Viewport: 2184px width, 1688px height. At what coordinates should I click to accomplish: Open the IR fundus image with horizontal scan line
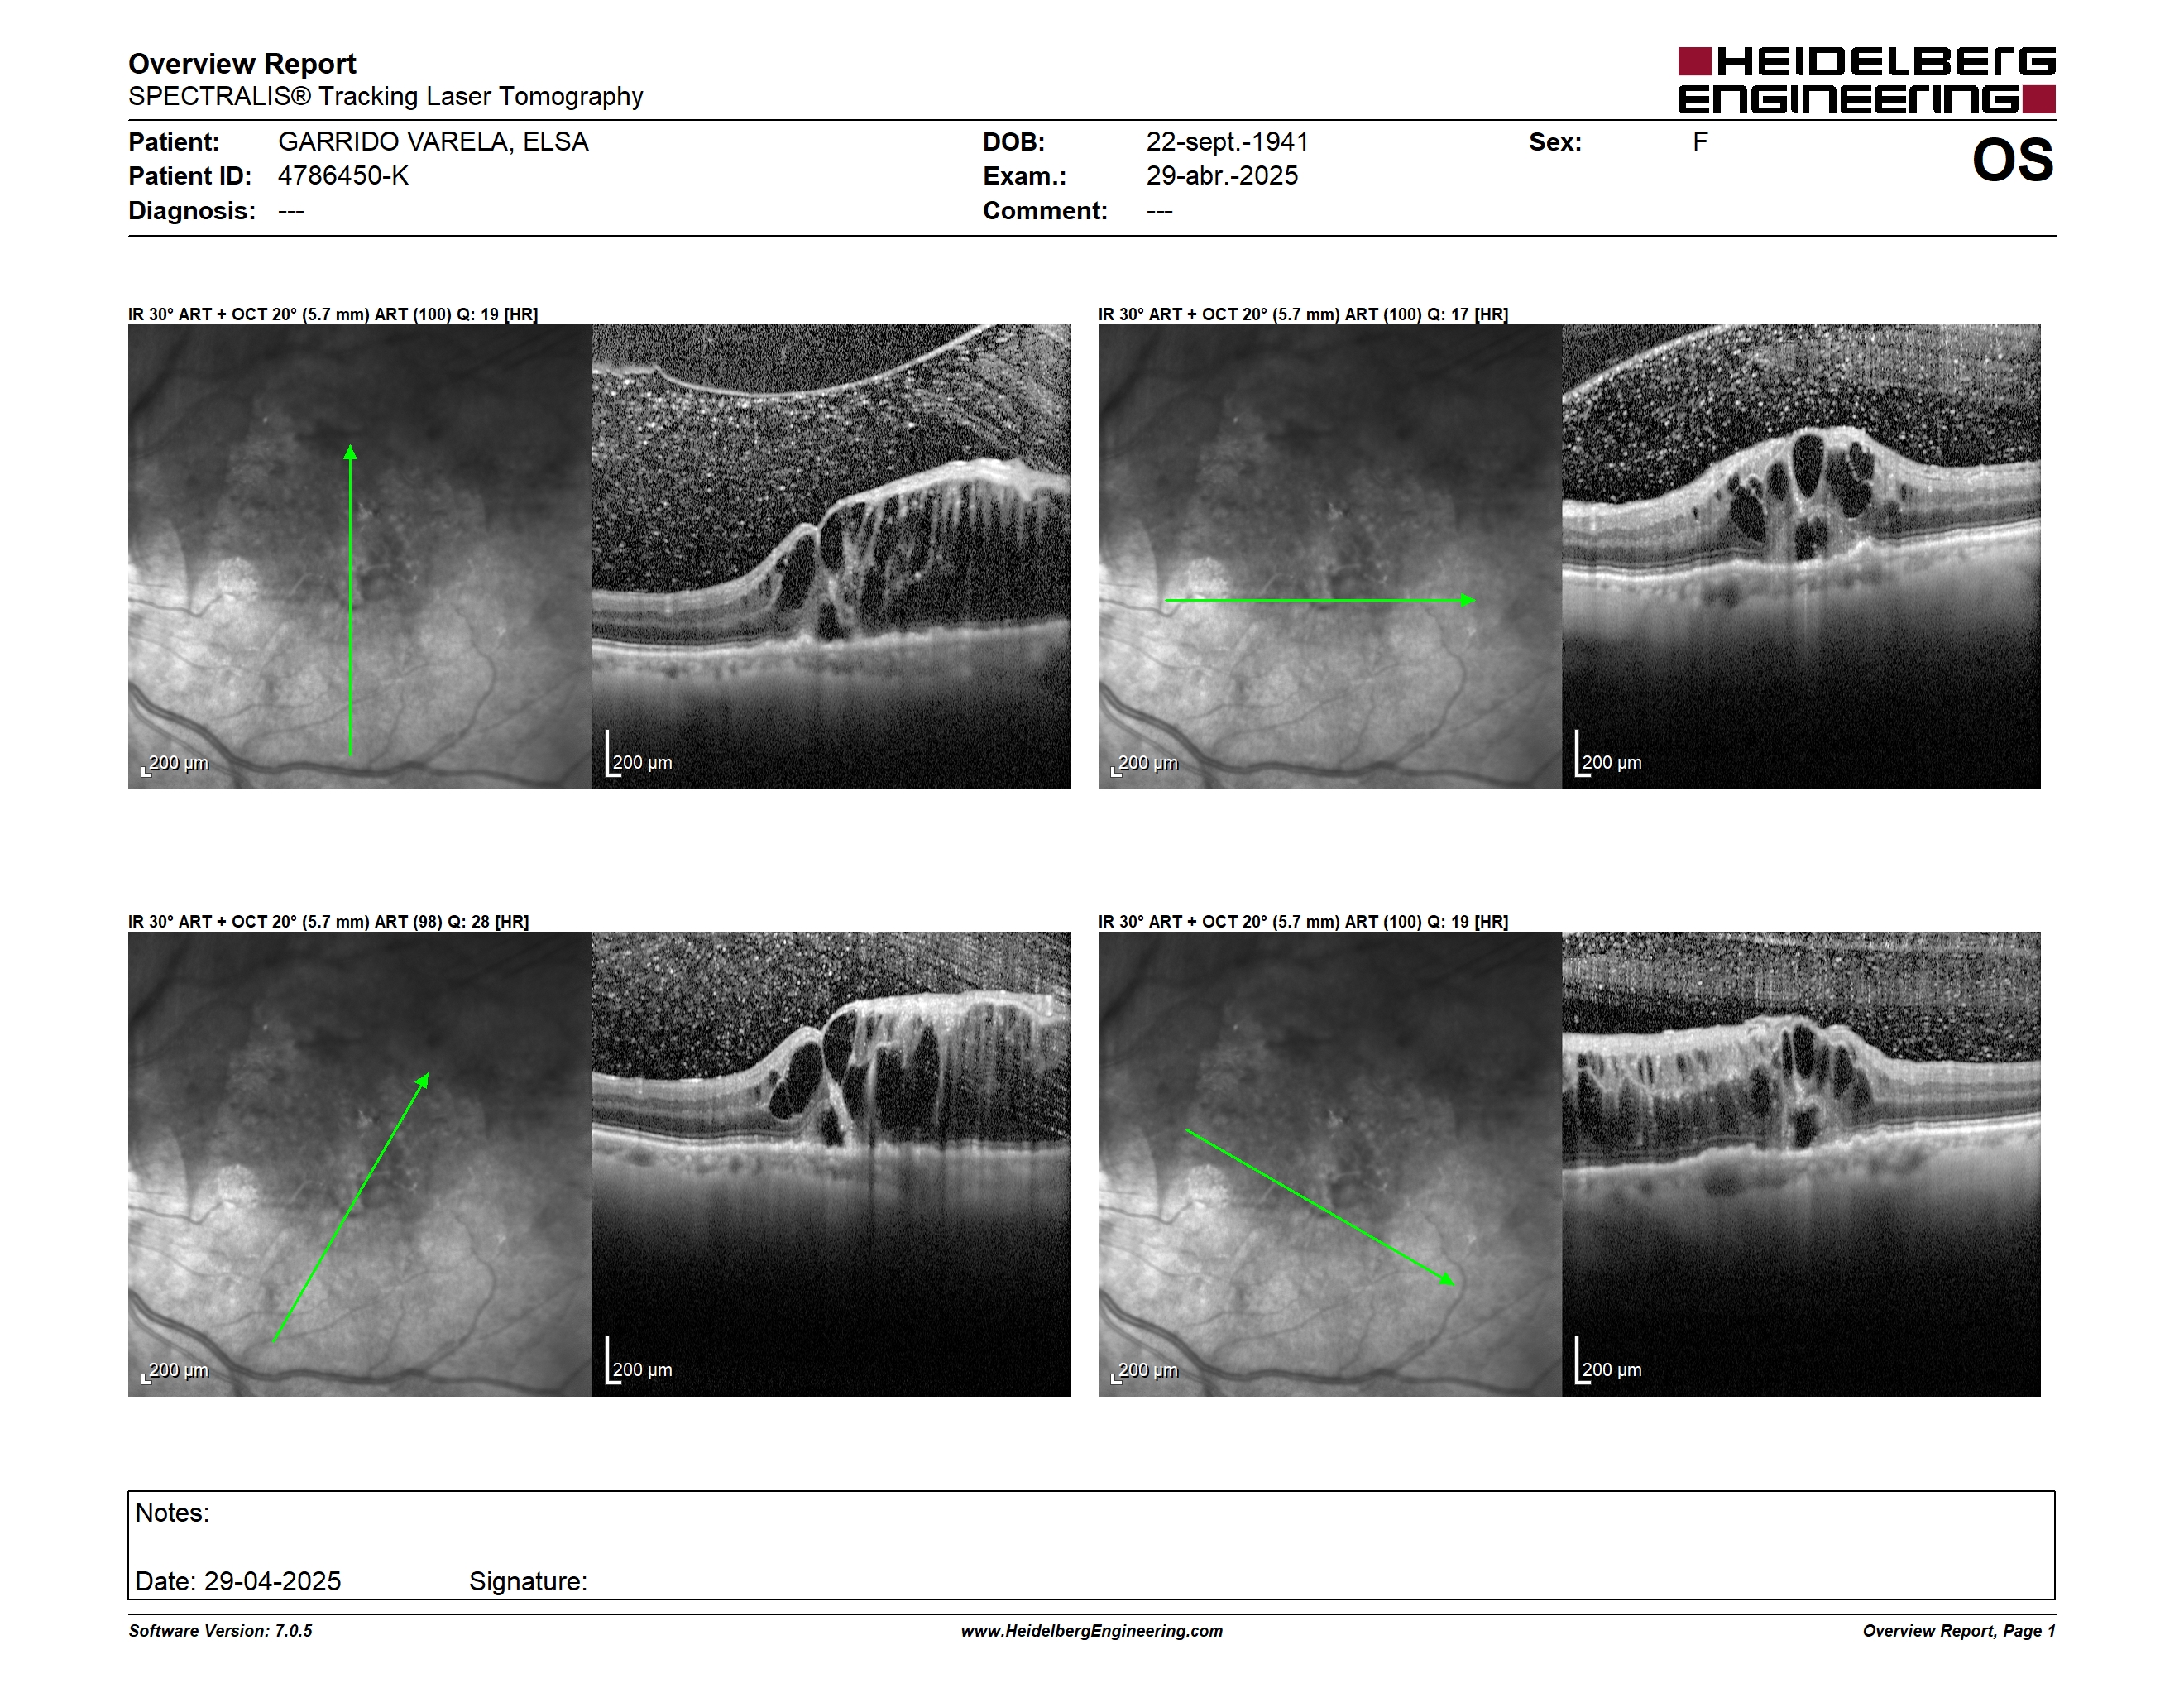pyautogui.click(x=1330, y=556)
